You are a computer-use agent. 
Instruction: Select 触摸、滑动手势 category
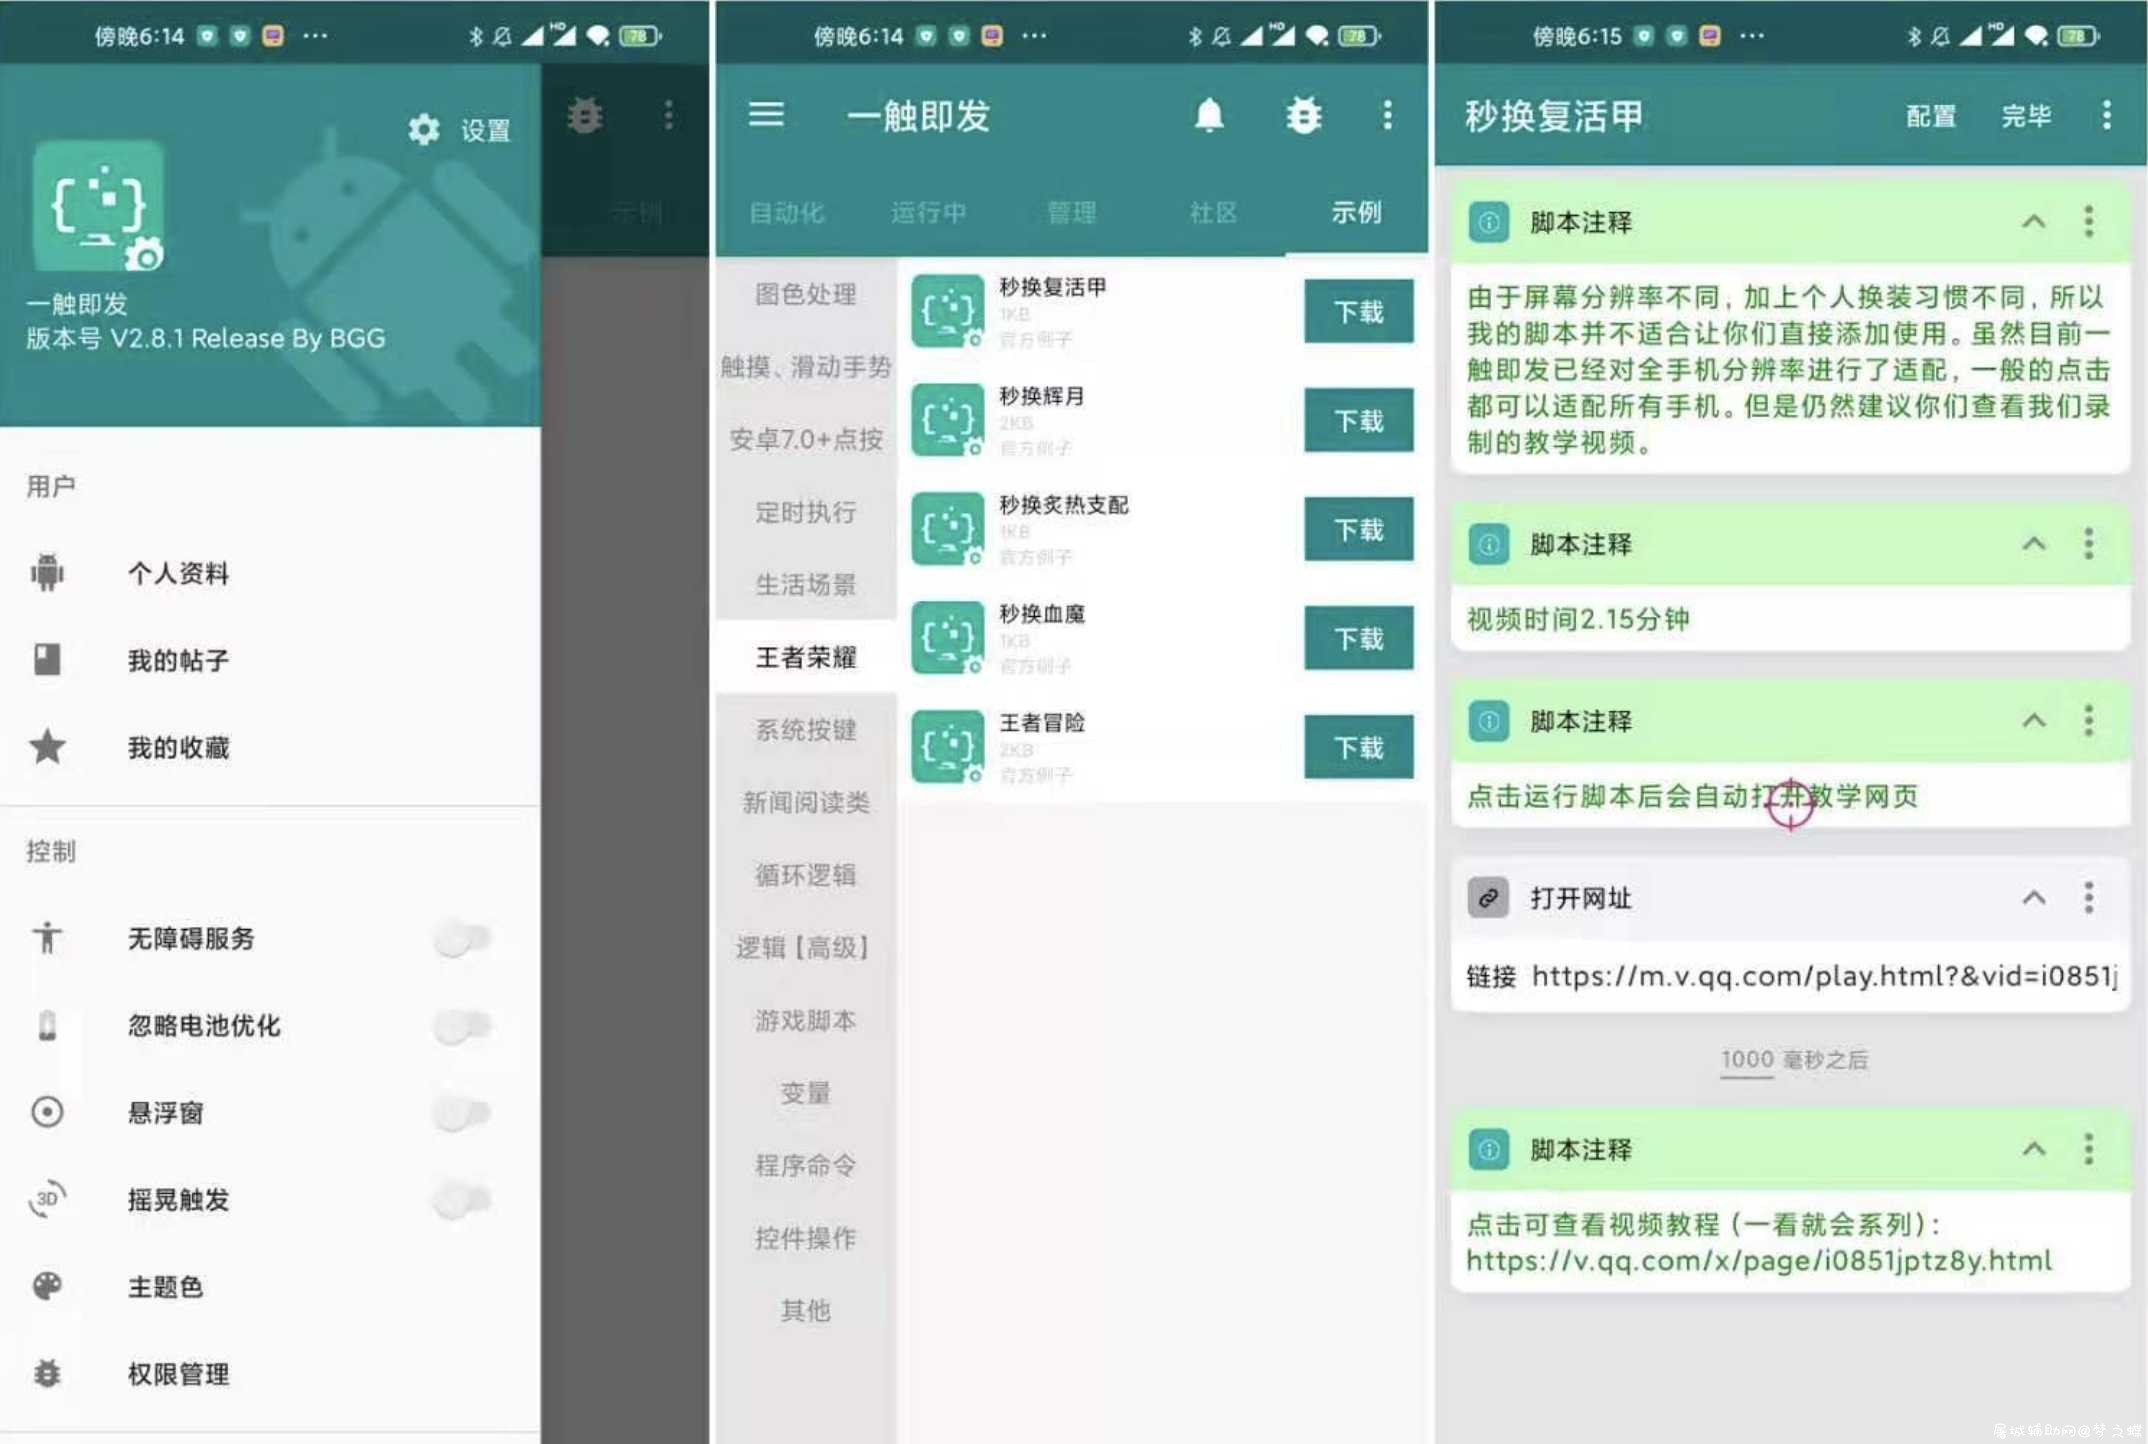click(806, 367)
